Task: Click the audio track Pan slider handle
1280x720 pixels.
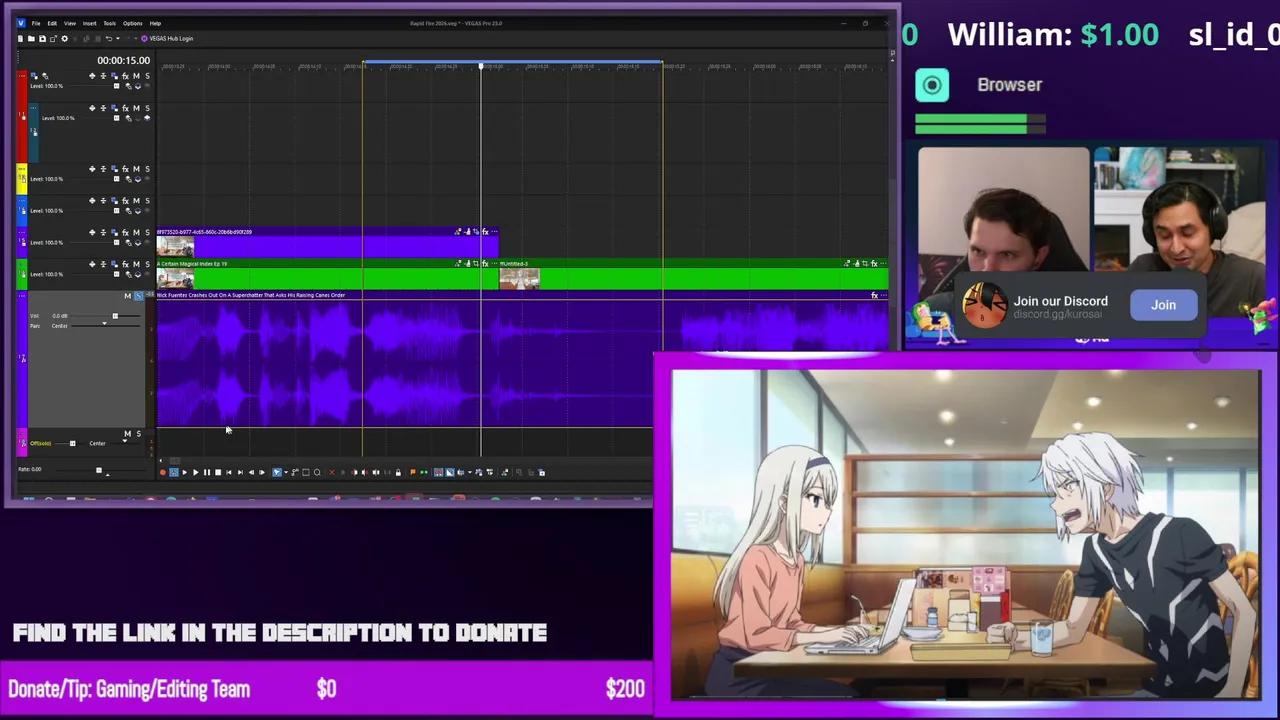Action: (104, 325)
